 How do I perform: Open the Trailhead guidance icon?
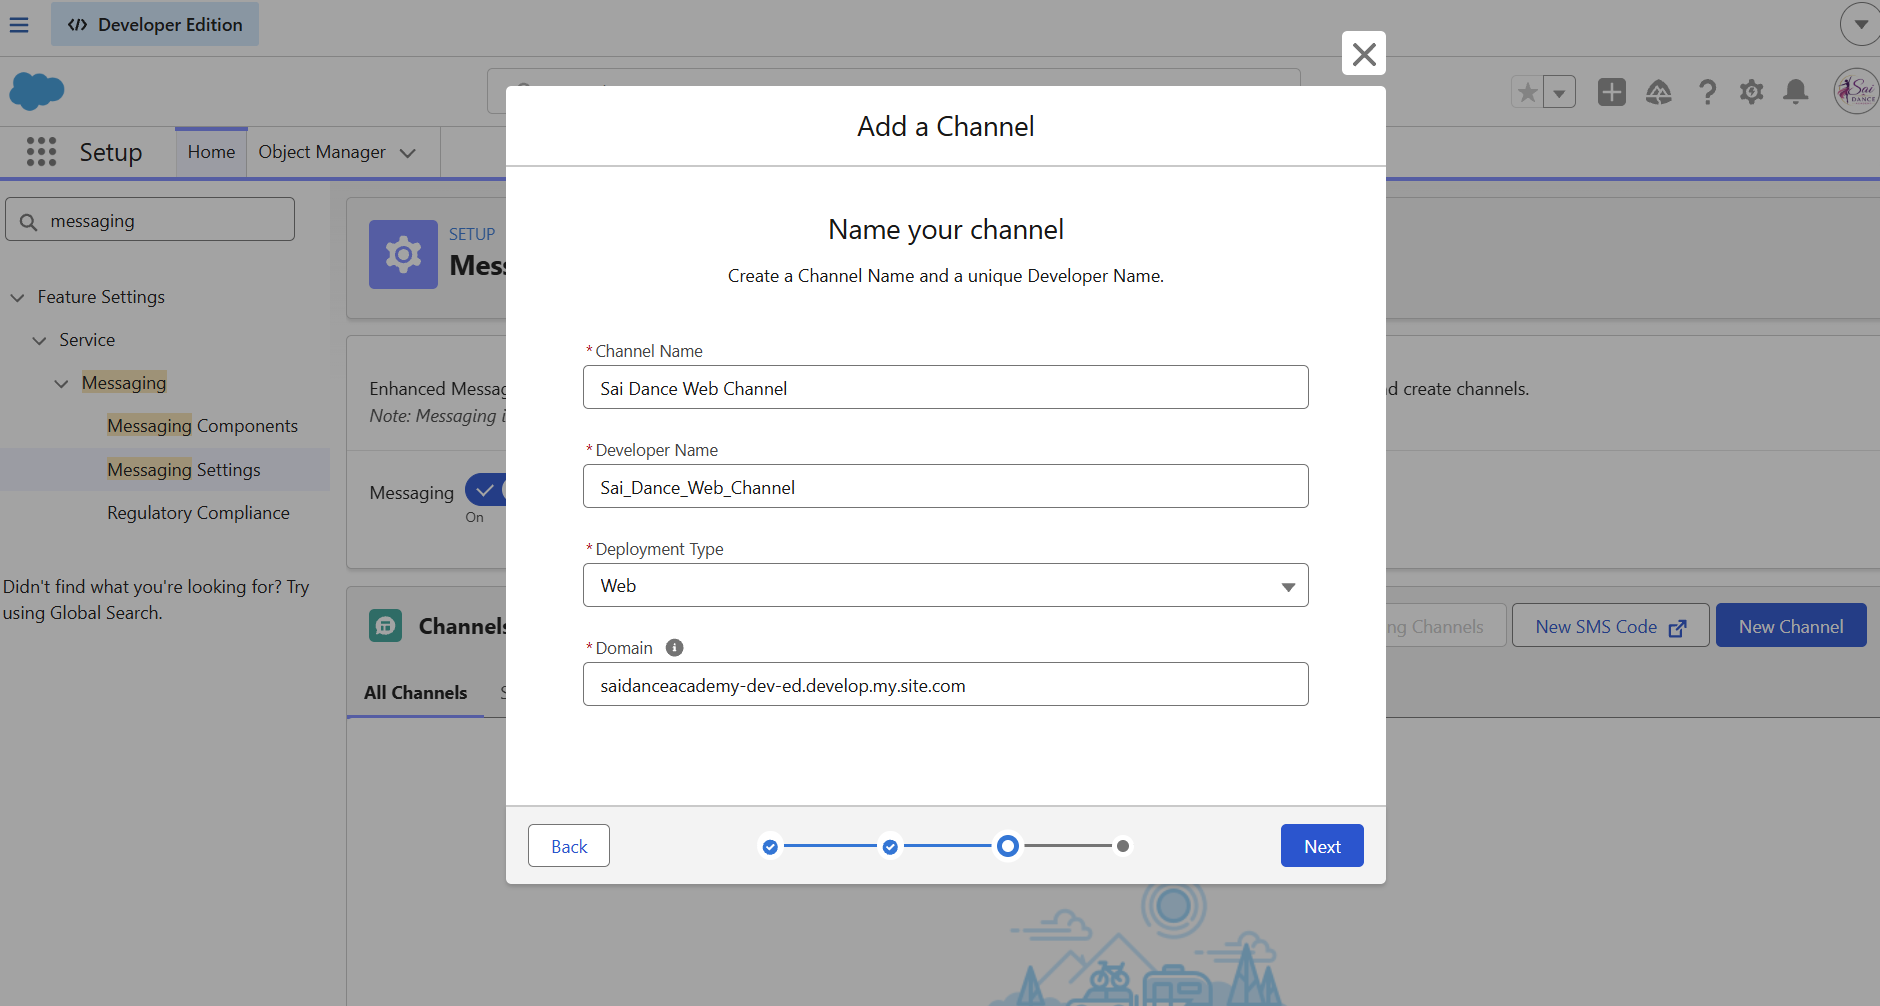pyautogui.click(x=1659, y=92)
